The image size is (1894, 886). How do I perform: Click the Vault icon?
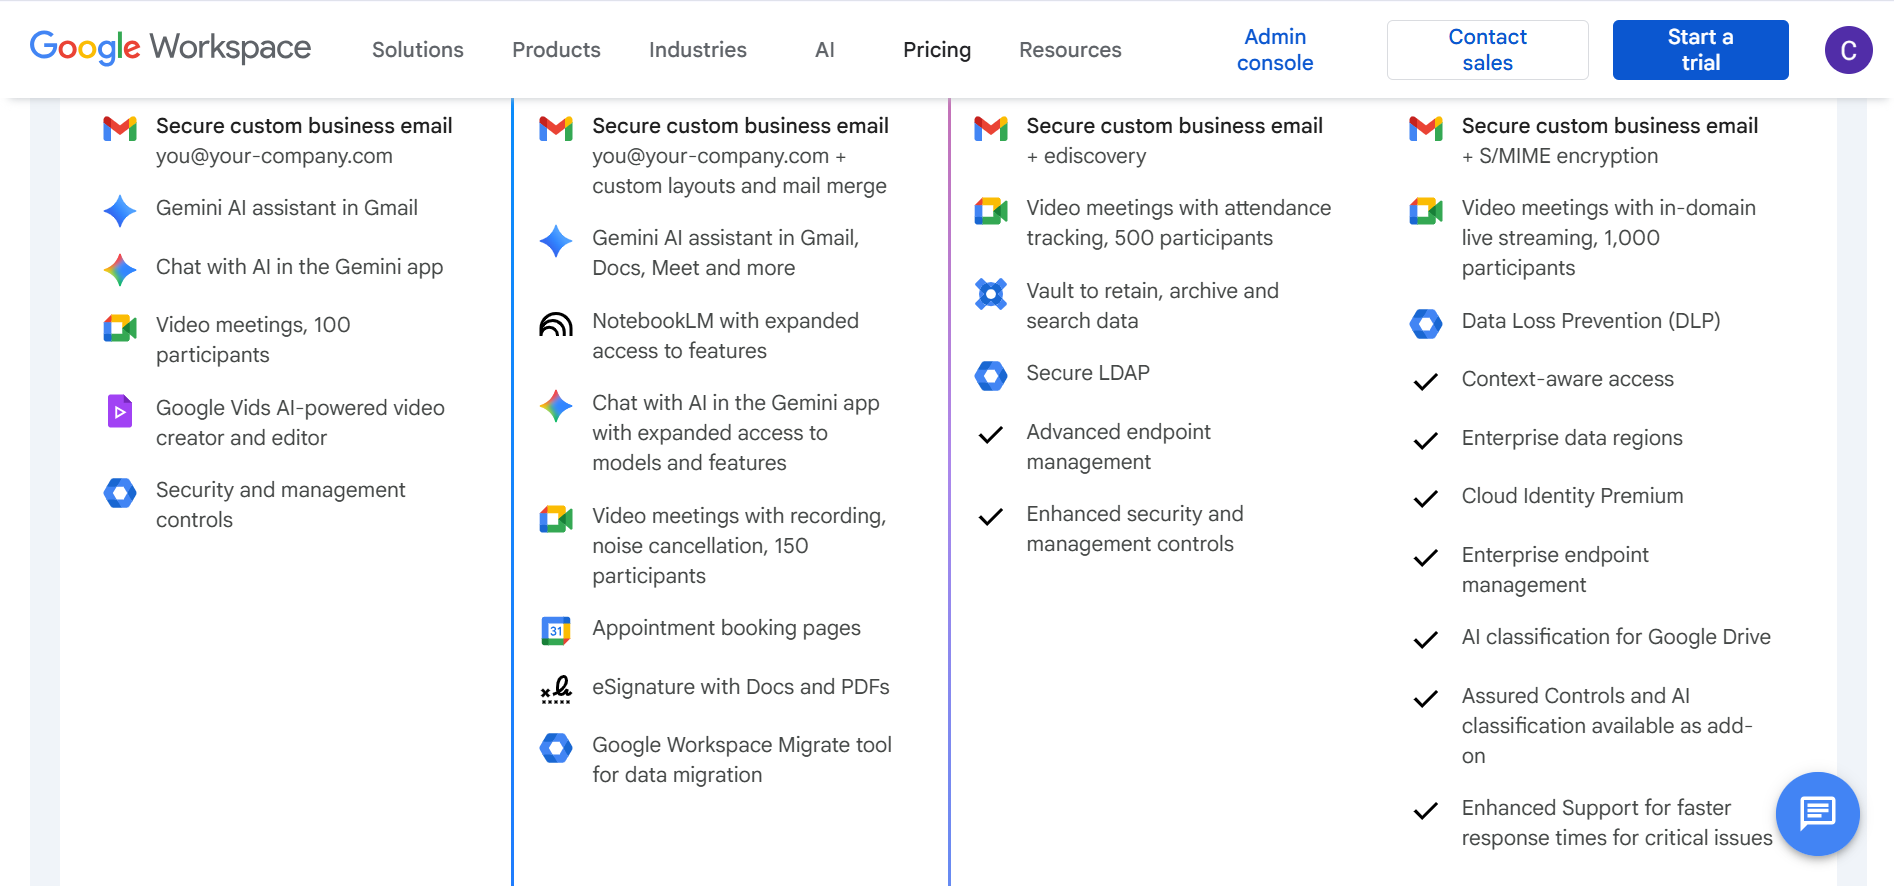tap(991, 294)
